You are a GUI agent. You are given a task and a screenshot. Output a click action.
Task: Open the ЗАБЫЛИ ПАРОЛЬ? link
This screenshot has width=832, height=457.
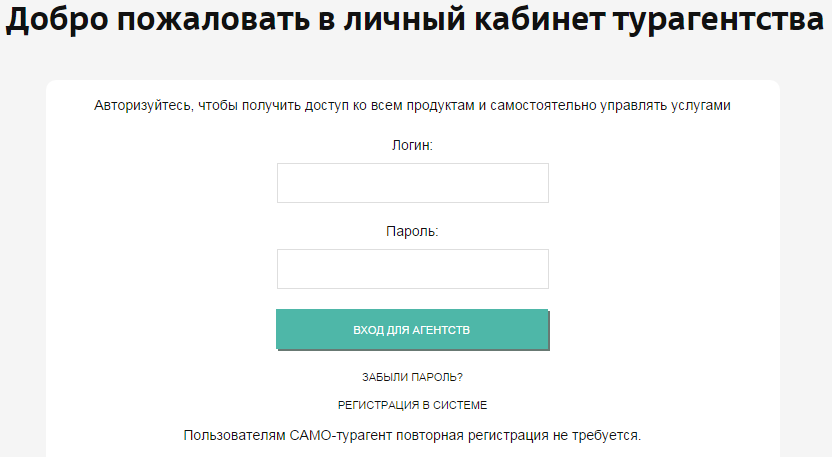412,377
